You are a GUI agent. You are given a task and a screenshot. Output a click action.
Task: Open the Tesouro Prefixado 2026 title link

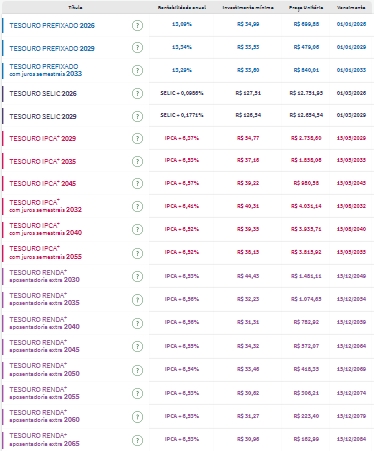[52, 25]
